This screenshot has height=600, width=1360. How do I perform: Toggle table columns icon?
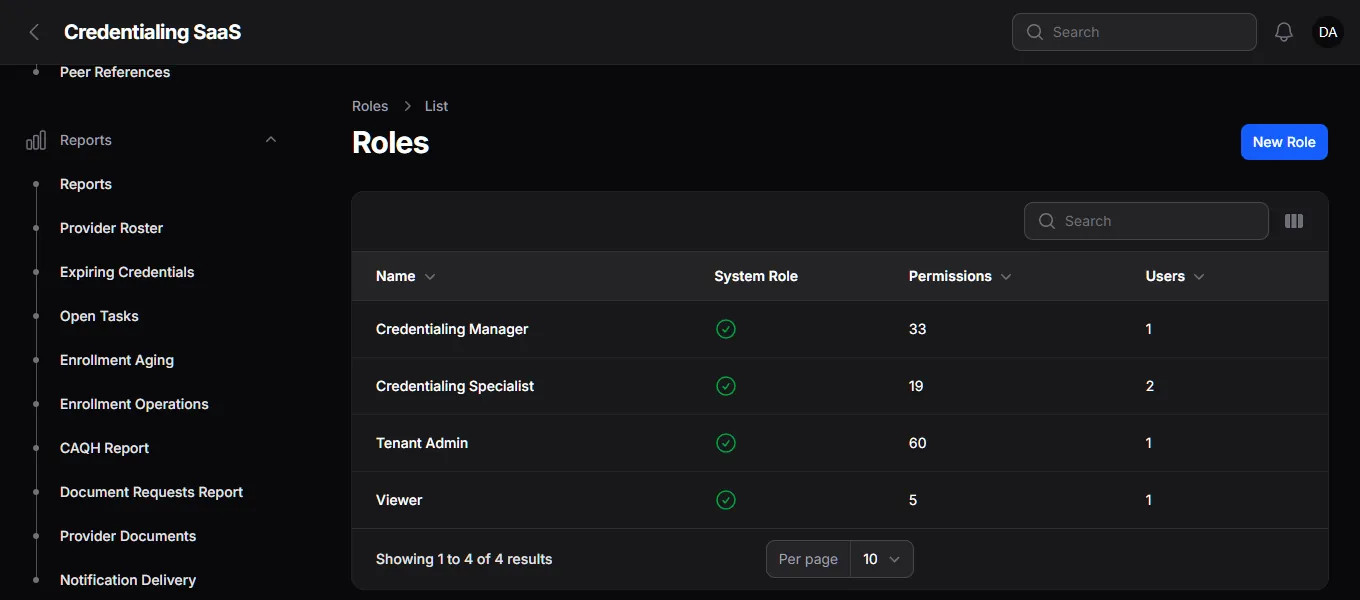pyautogui.click(x=1294, y=221)
